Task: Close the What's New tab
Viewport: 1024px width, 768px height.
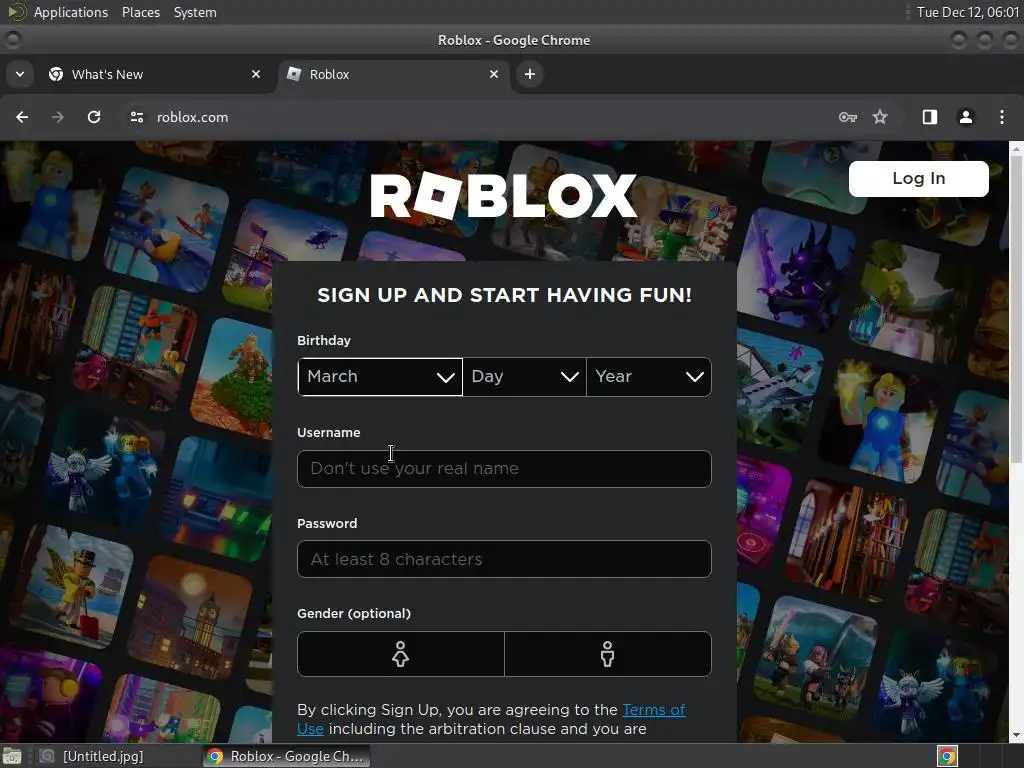Action: [256, 74]
